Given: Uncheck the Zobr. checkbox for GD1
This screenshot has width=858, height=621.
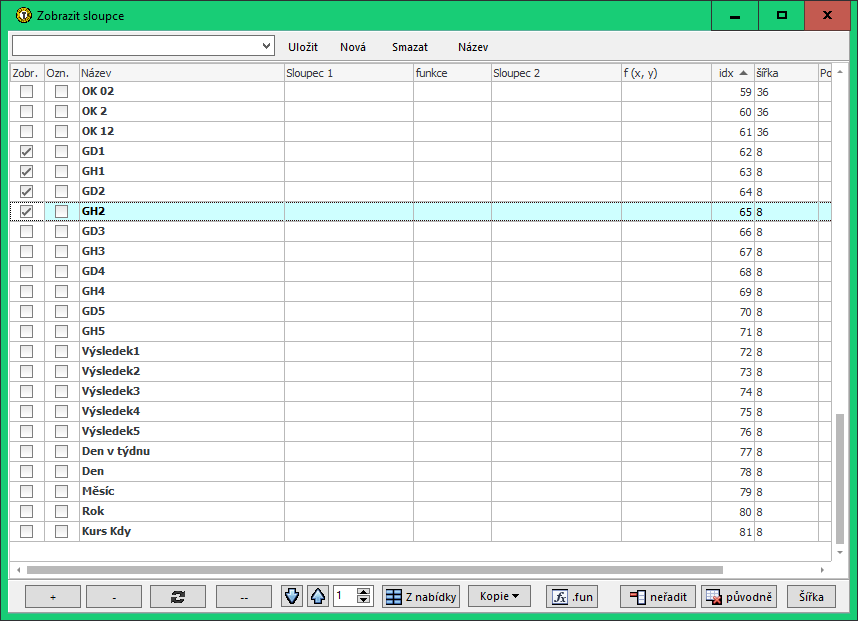Looking at the screenshot, I should pos(27,152).
